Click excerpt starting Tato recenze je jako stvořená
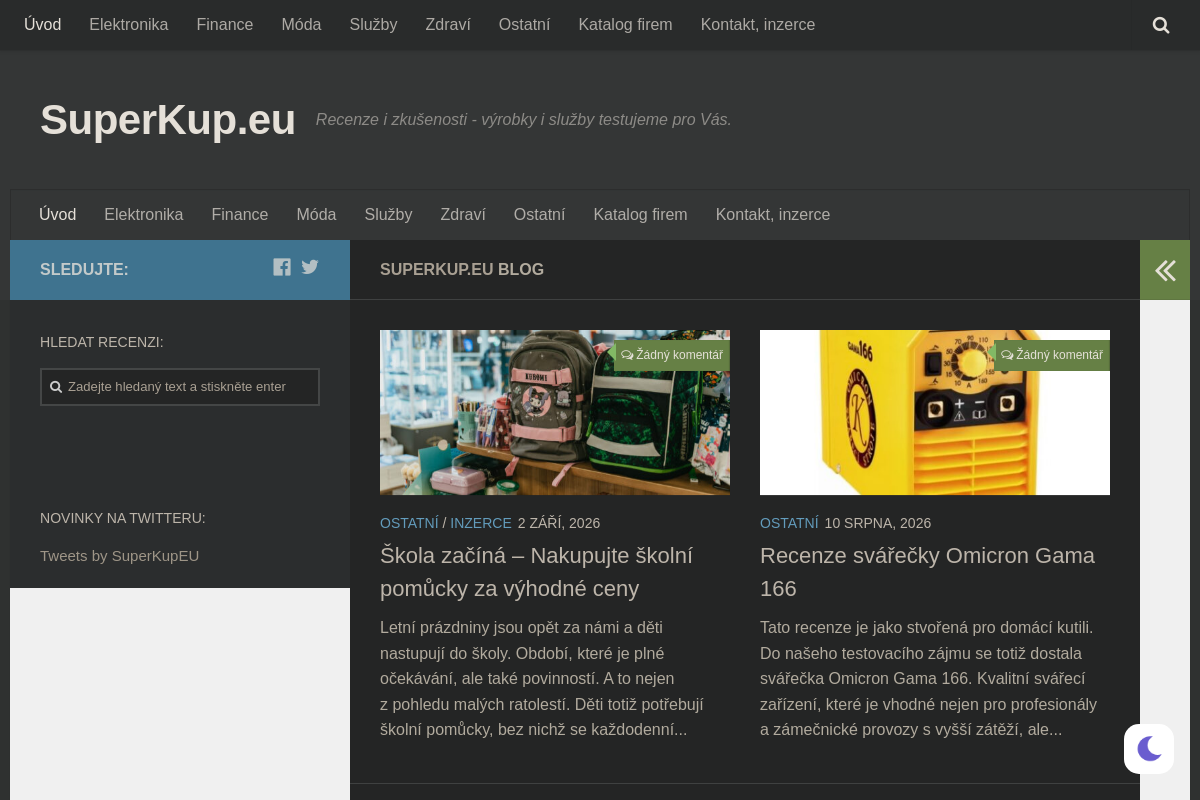Viewport: 1200px width, 800px height. click(929, 679)
